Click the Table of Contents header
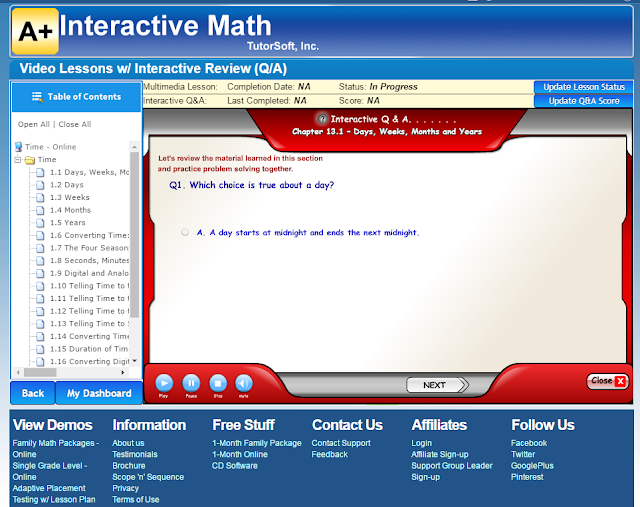 click(x=77, y=97)
